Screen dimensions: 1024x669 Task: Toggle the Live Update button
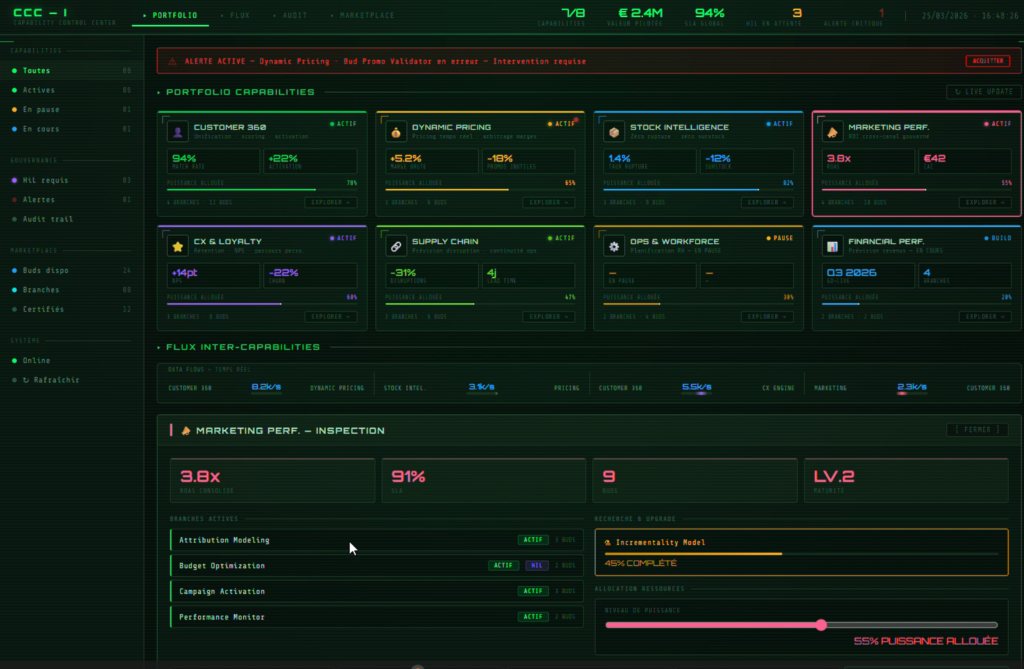click(x=983, y=92)
